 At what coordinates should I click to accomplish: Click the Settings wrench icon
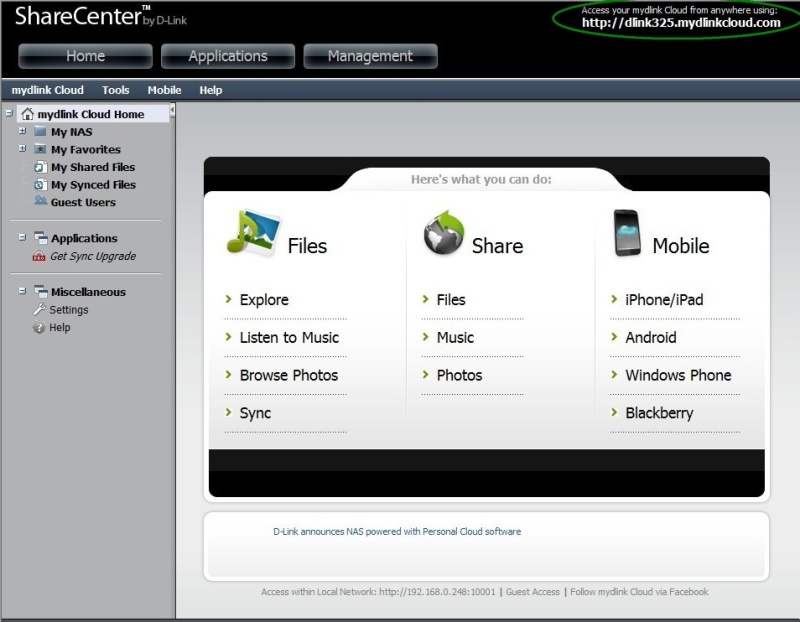click(x=39, y=309)
